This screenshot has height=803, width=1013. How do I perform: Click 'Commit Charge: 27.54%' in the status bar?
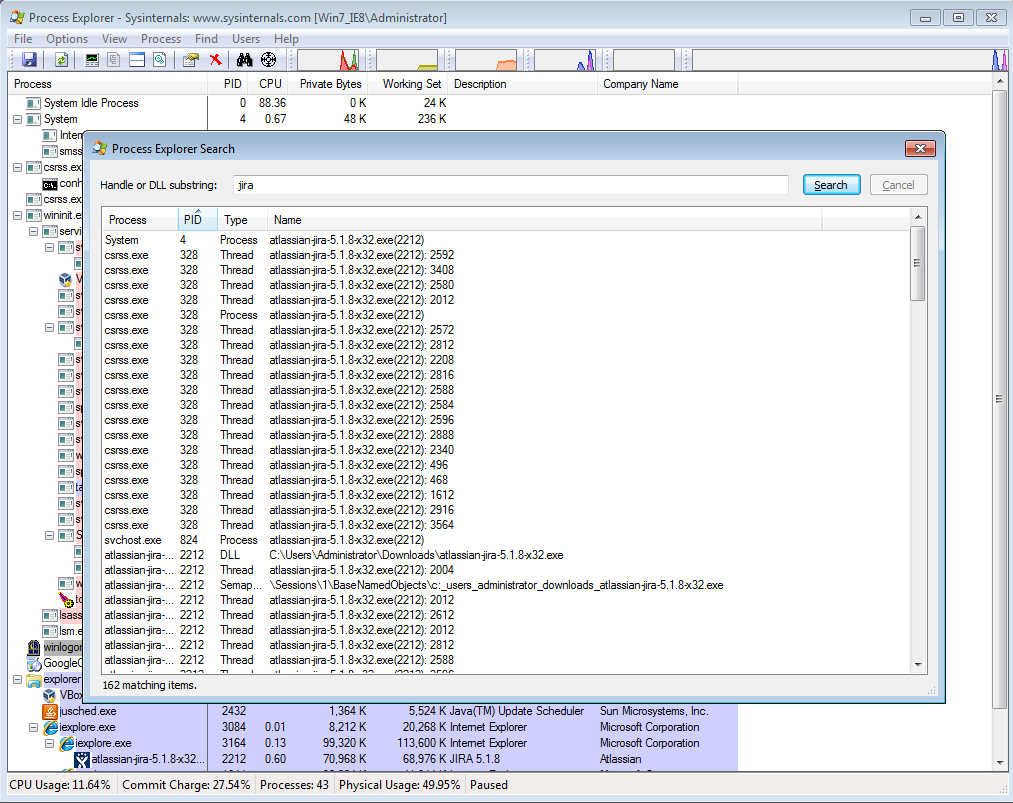pos(186,785)
